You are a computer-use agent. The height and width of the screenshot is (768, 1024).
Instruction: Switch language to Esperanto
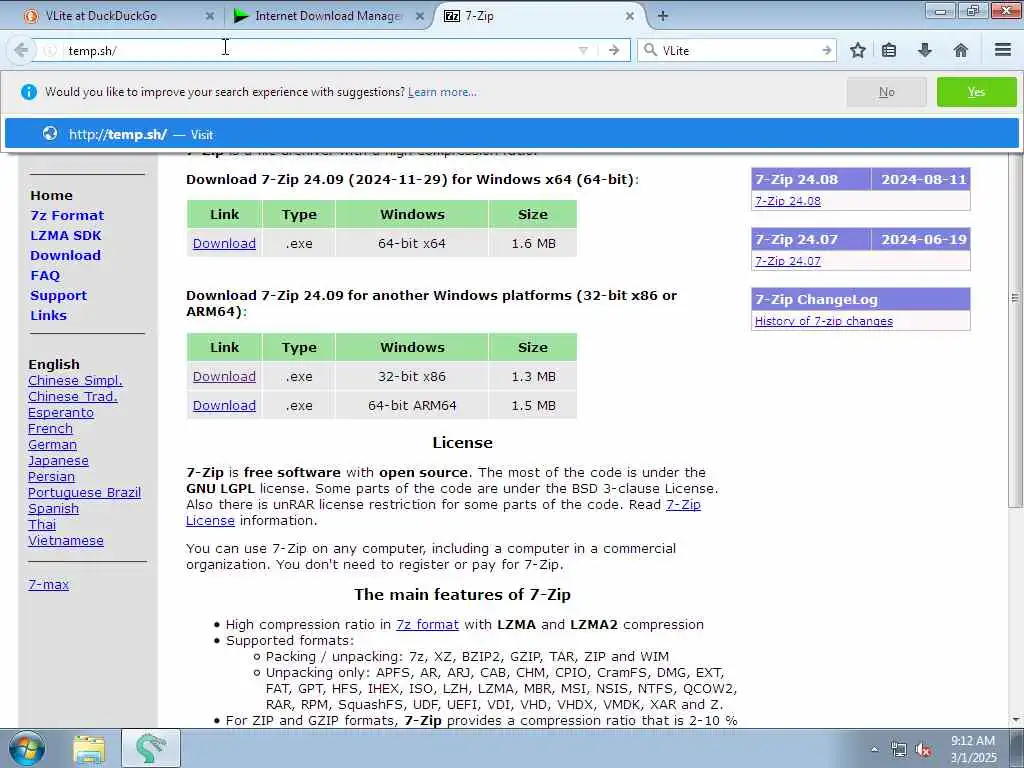(61, 413)
